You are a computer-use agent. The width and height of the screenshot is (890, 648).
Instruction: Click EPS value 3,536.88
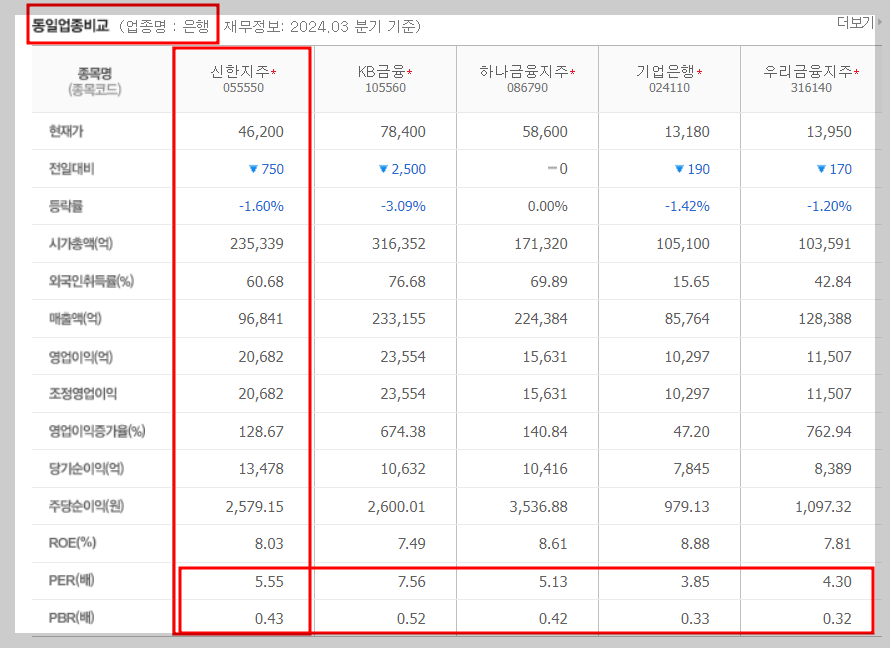538,507
